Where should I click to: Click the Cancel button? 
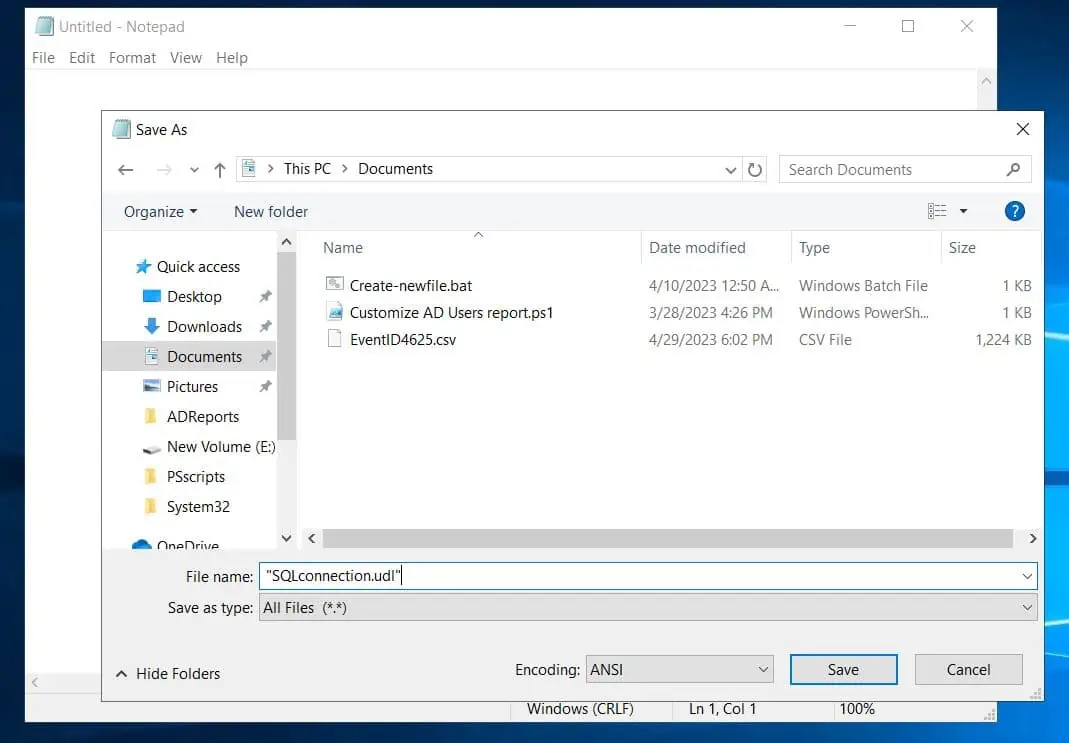968,669
